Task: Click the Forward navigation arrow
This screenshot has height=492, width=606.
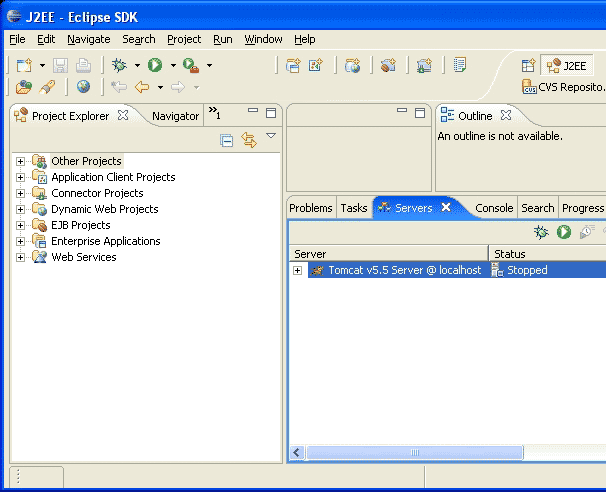Action: tap(178, 87)
